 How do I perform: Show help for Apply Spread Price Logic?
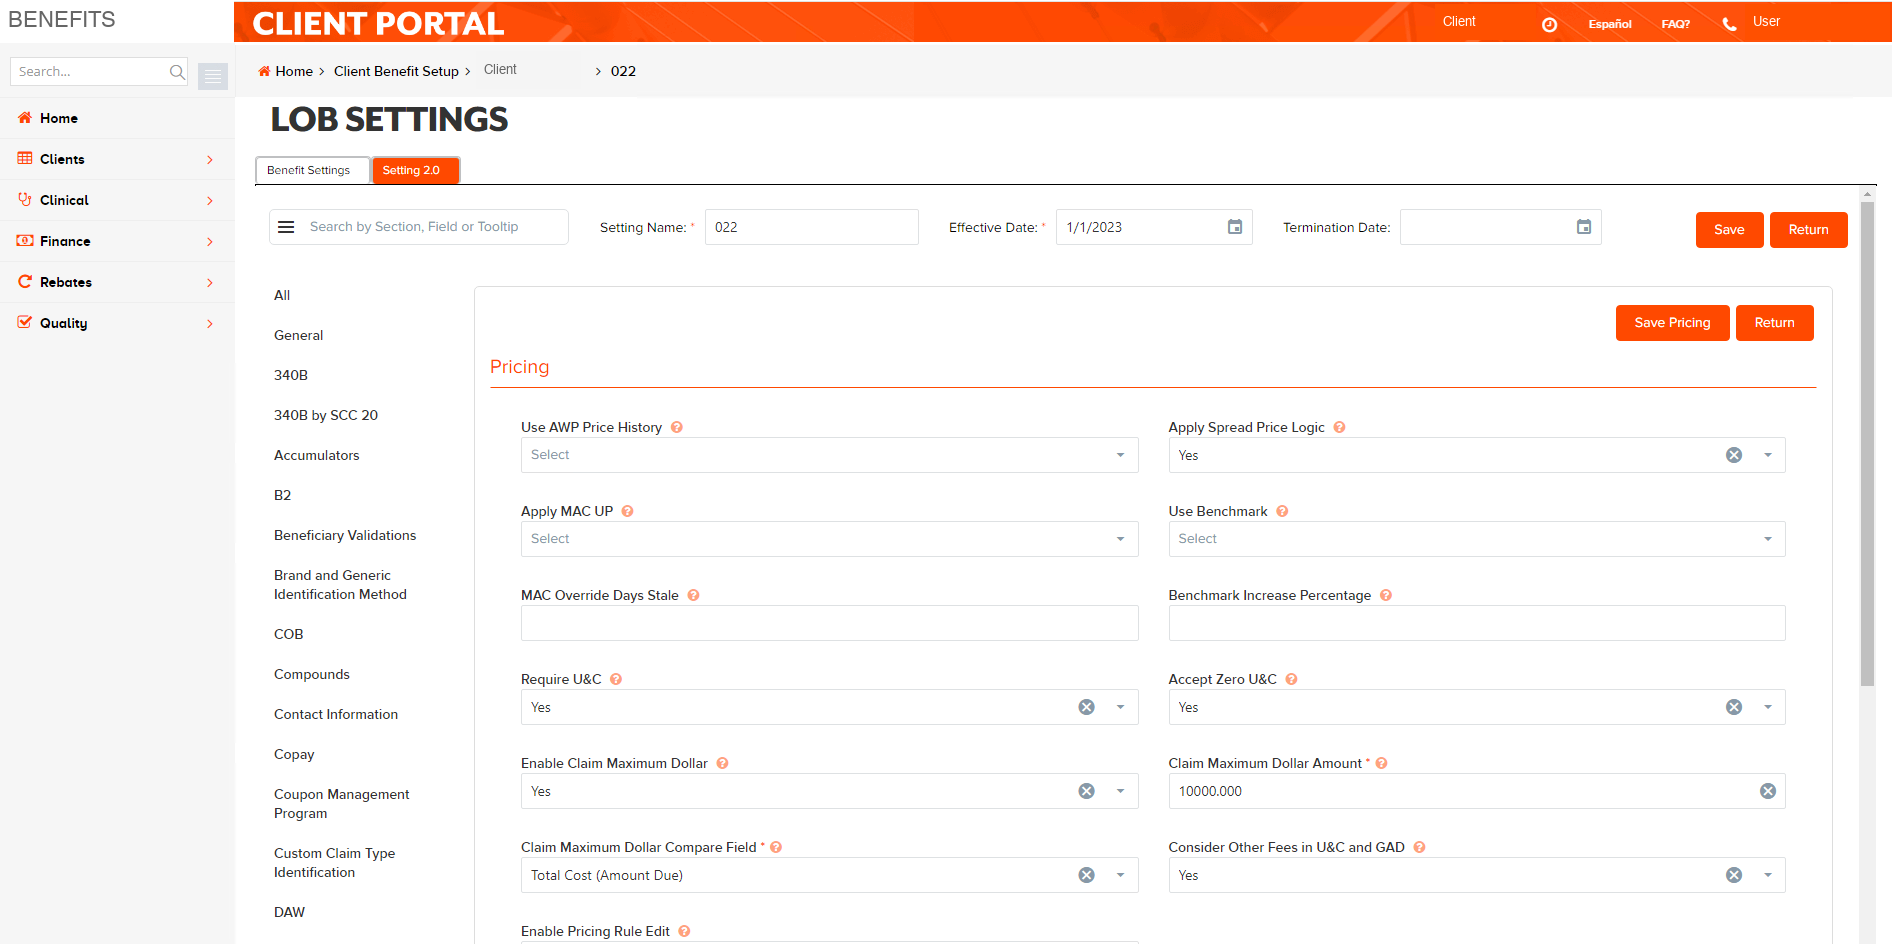1339,427
